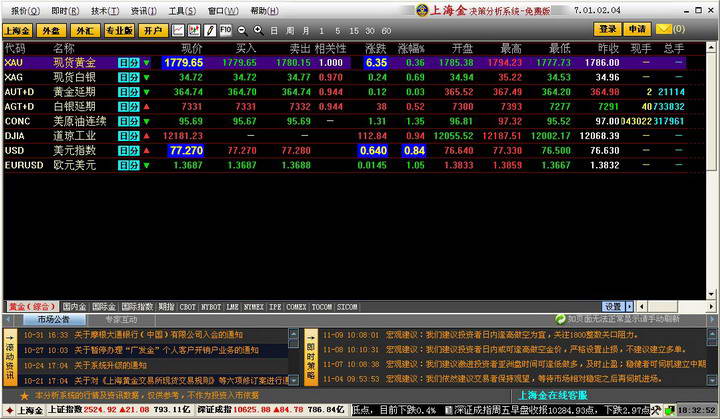This screenshot has width=720, height=419.
Task: Click the left arrow beside 市场公告 tab
Action: point(7,319)
